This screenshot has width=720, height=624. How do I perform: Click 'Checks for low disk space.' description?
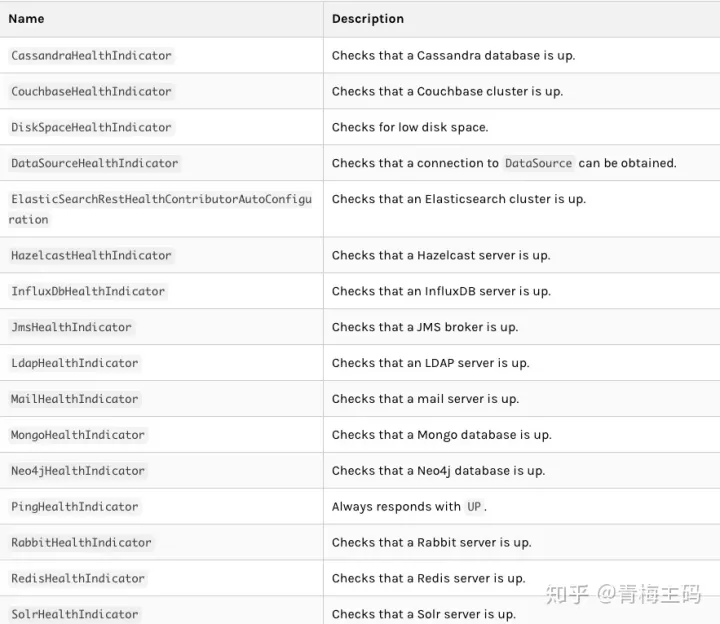point(410,127)
